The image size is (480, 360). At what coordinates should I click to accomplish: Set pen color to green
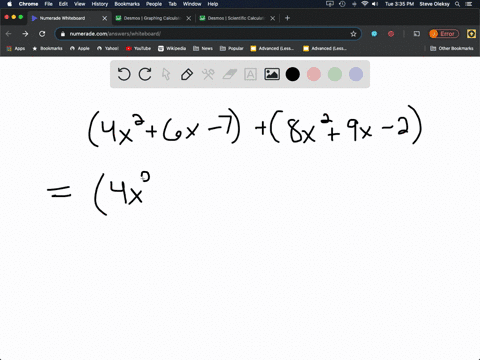click(335, 74)
